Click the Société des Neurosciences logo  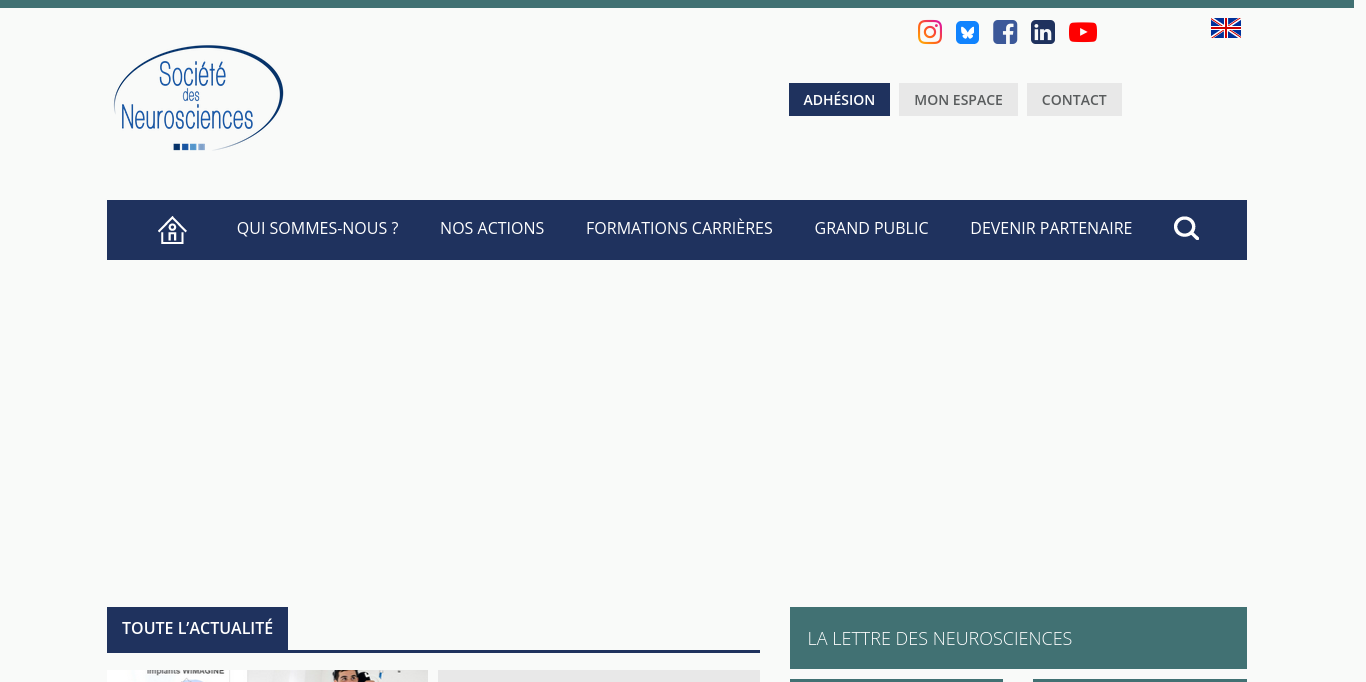(198, 98)
